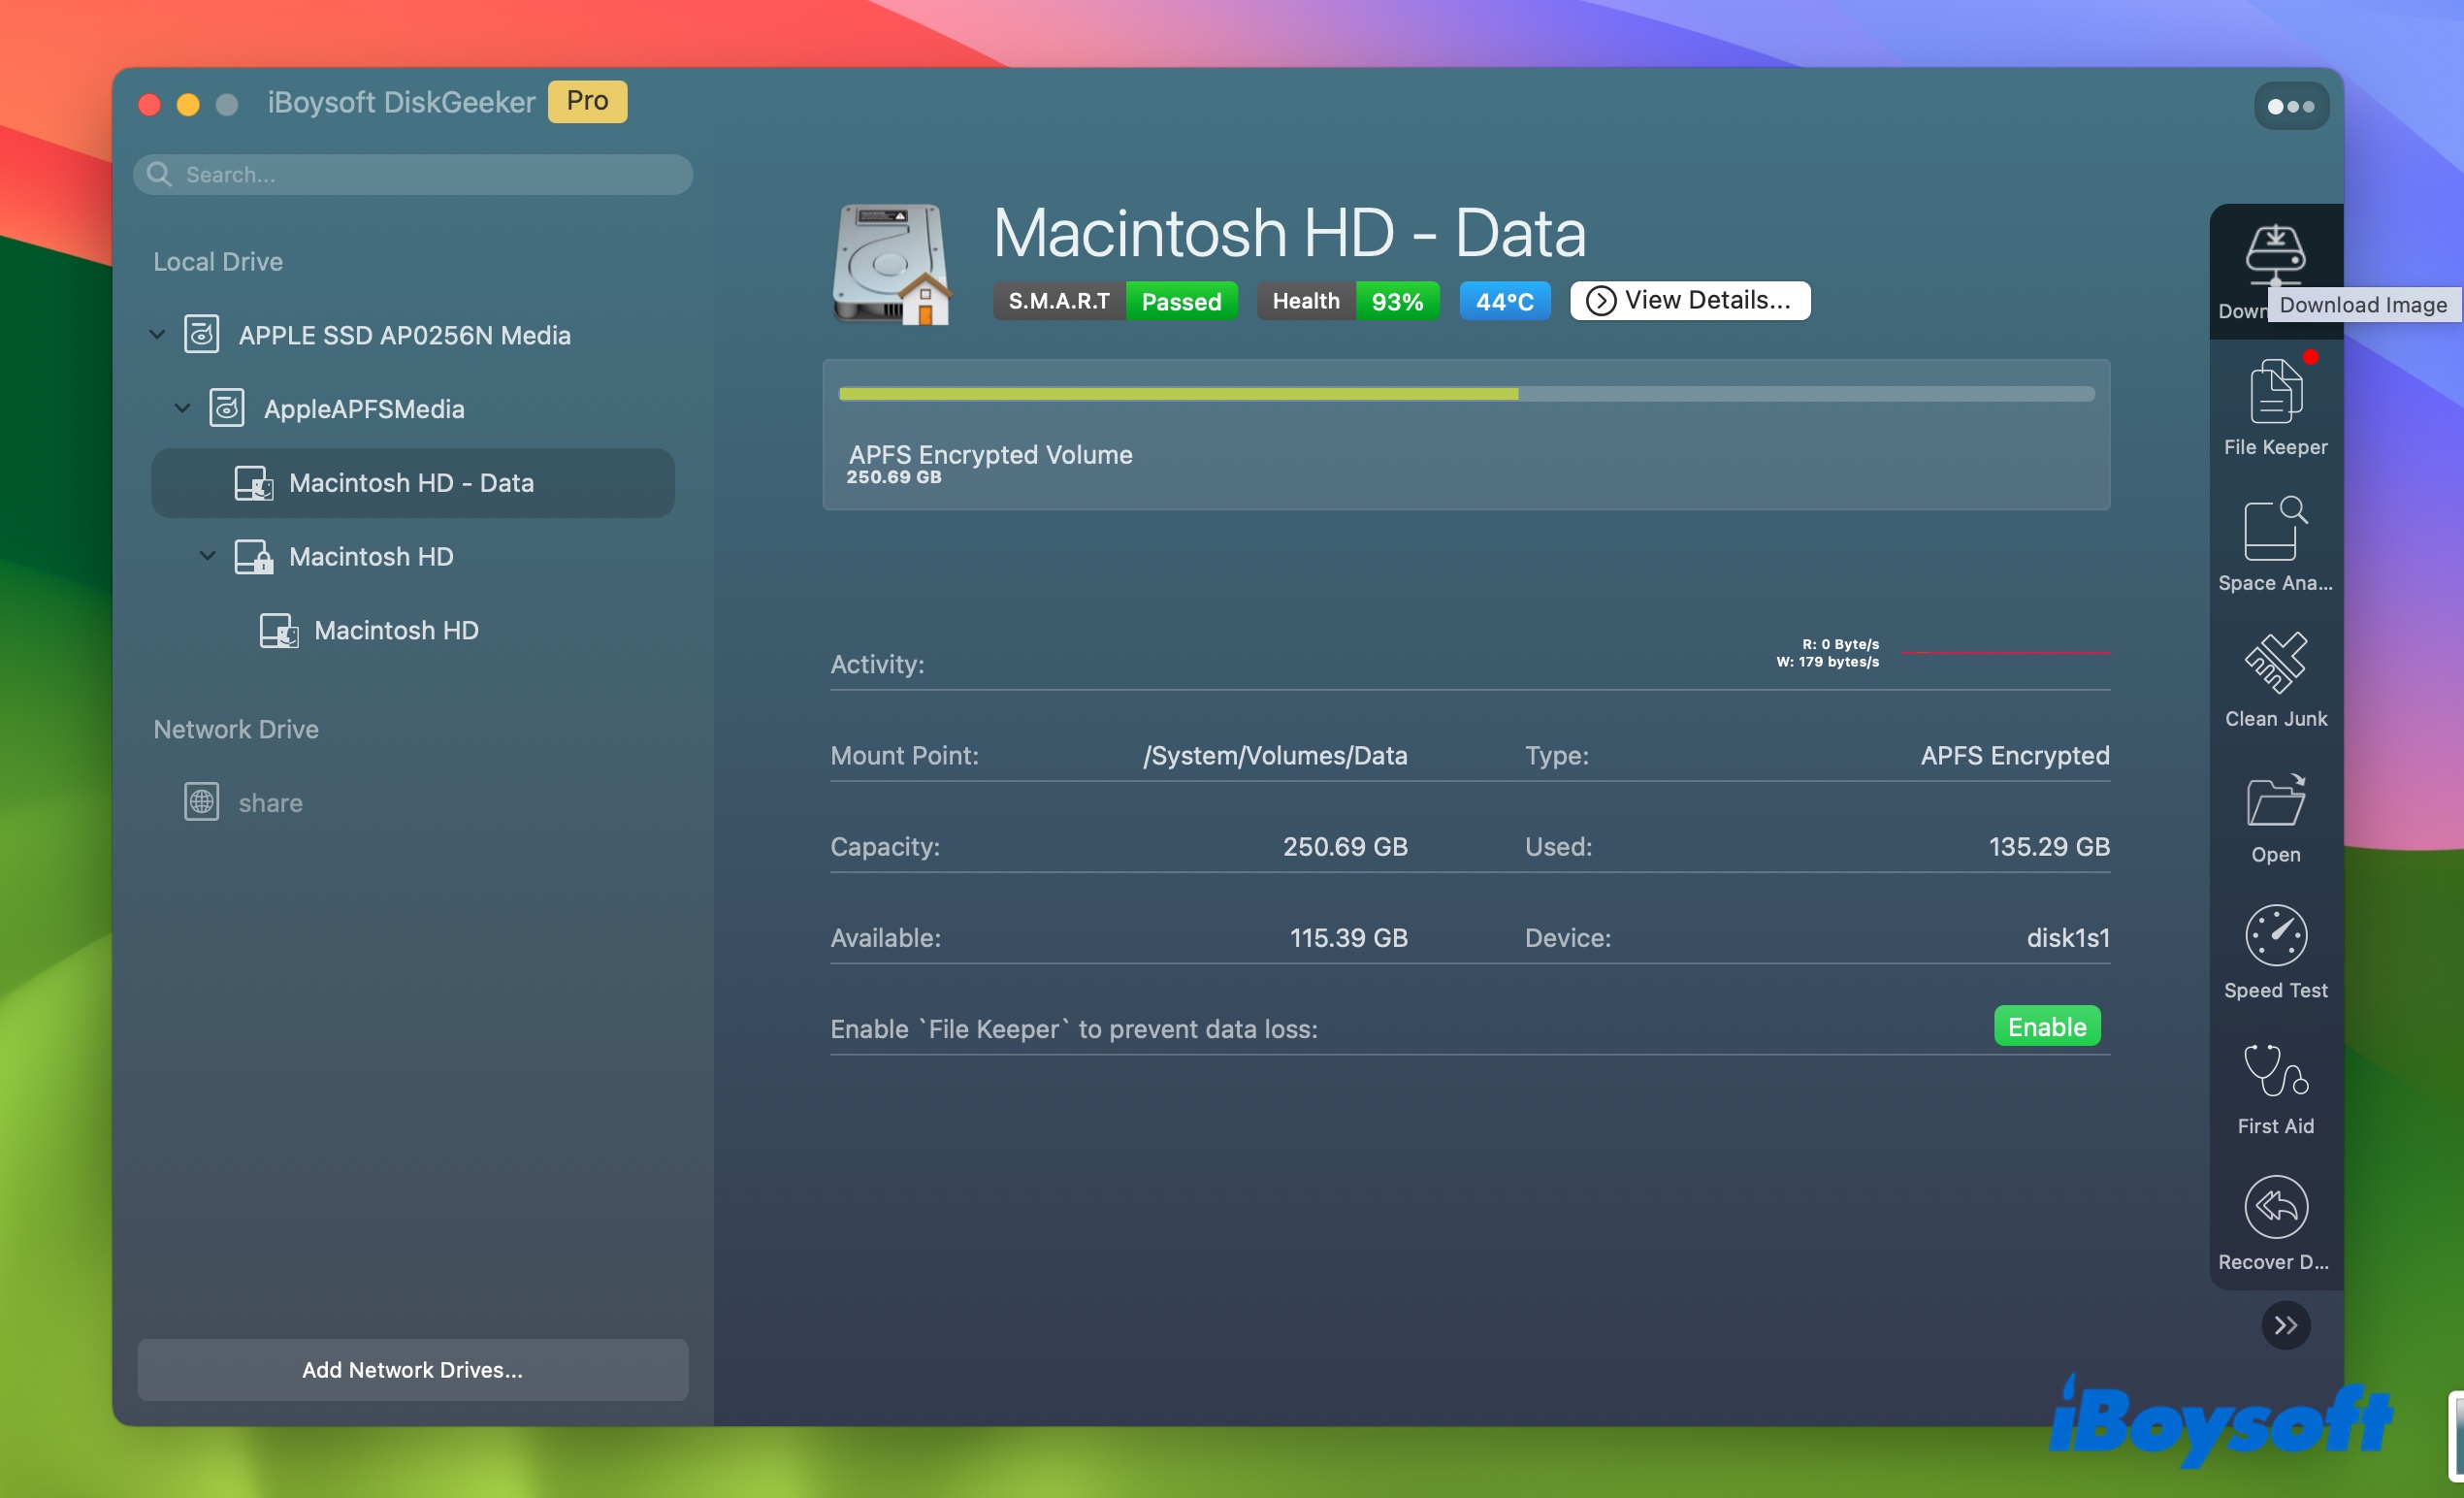Image resolution: width=2464 pixels, height=1498 pixels.
Task: Click the APFS Encrypted Volume partition box
Action: pyautogui.click(x=1466, y=435)
